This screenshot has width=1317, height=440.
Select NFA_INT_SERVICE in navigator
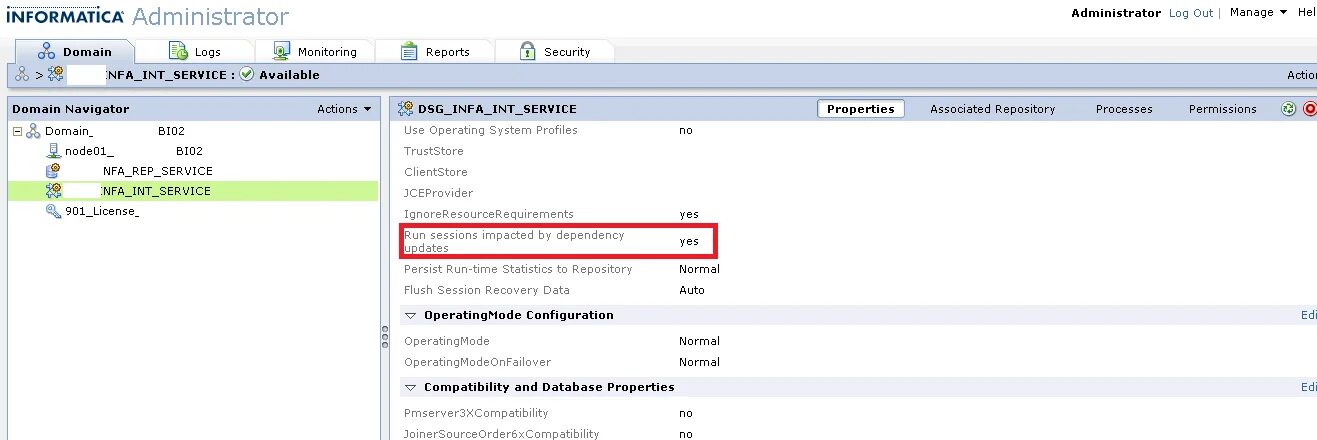point(157,191)
